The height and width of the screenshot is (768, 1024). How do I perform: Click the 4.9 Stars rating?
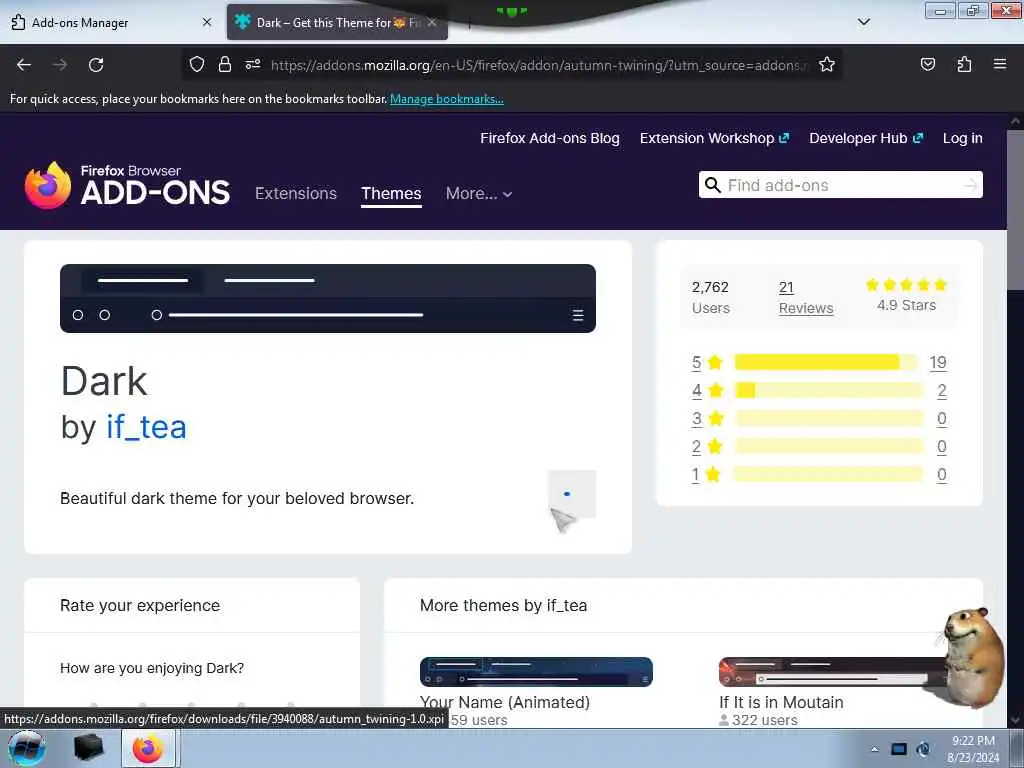pyautogui.click(x=906, y=295)
